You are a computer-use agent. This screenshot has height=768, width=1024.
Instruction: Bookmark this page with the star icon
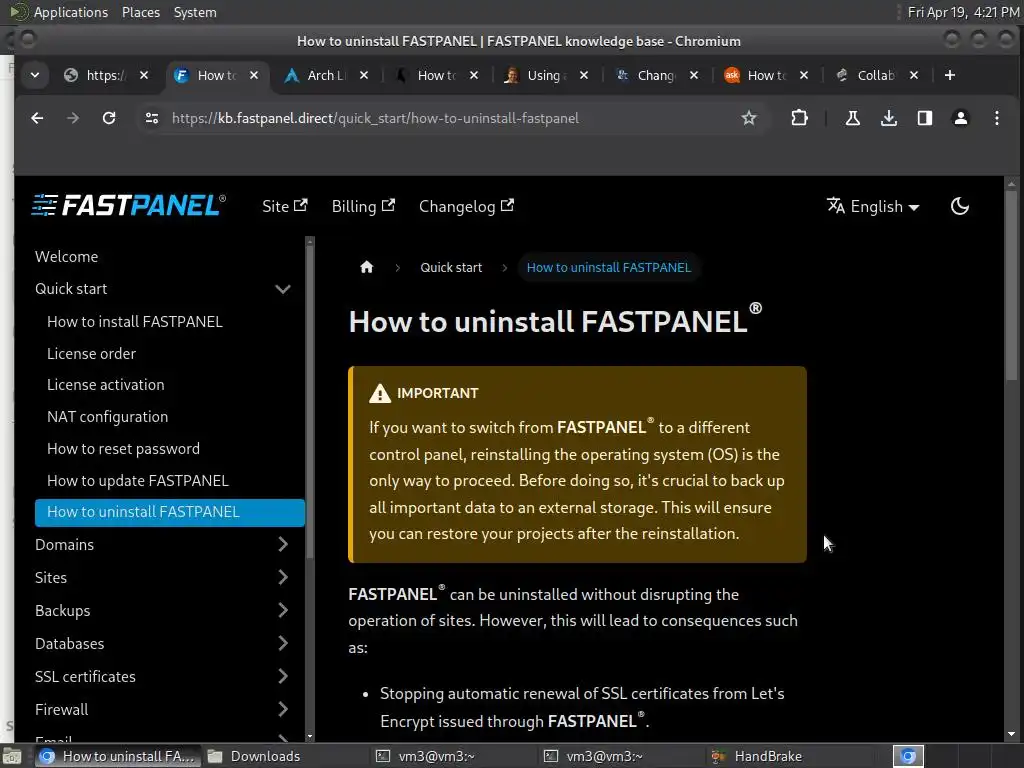click(749, 118)
